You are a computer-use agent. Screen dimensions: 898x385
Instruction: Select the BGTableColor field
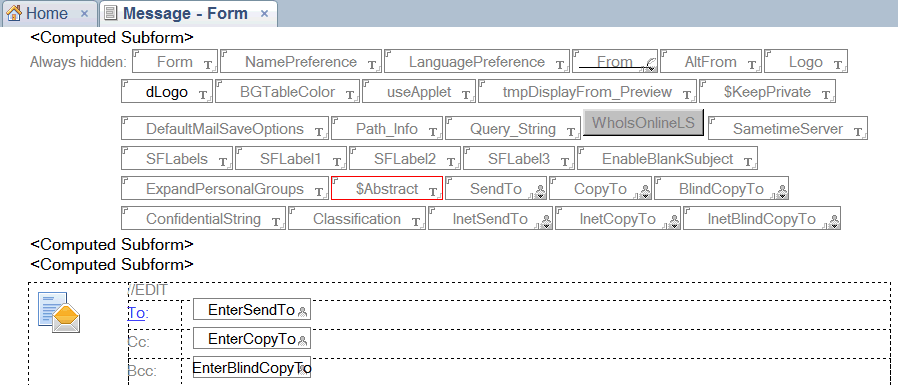click(288, 92)
